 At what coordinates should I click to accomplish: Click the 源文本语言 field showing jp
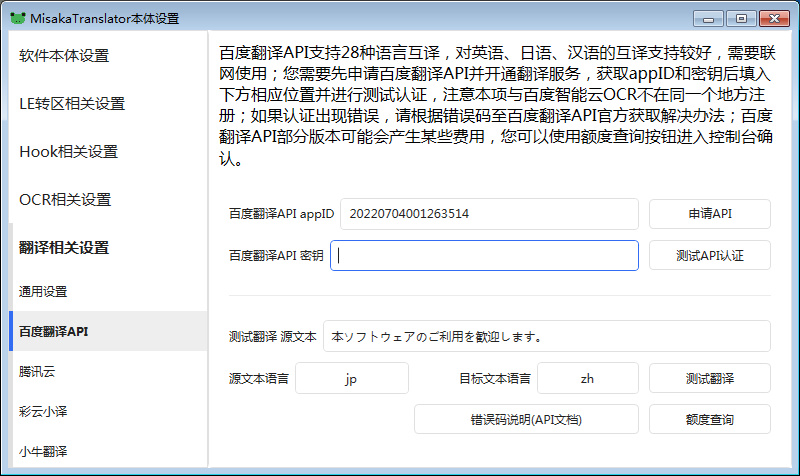tap(351, 378)
